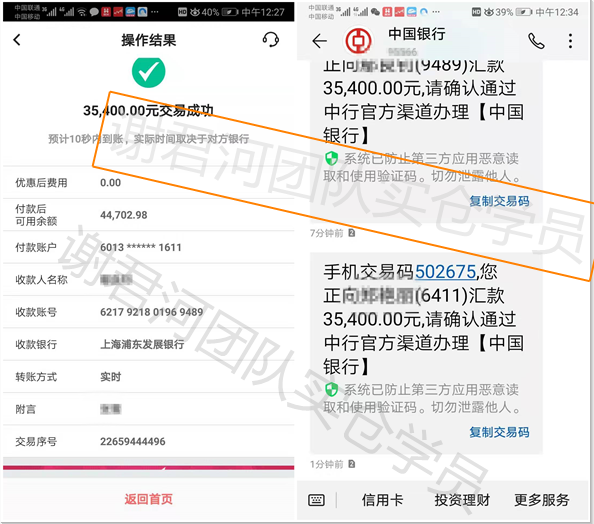Go back using the SMS back arrow
Screen dimensions: 594x524
(x=319, y=41)
